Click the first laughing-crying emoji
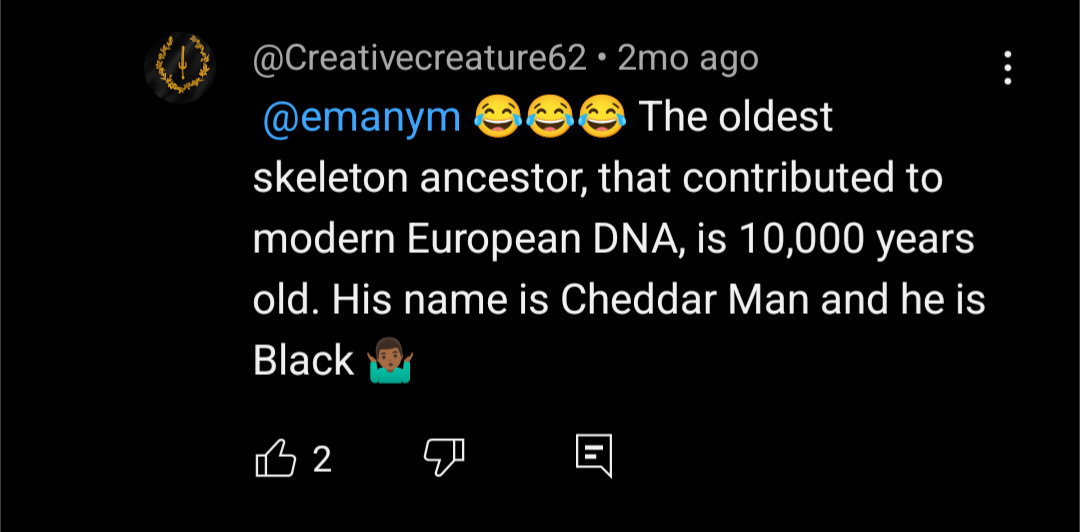The height and width of the screenshot is (532, 1080). coord(495,118)
